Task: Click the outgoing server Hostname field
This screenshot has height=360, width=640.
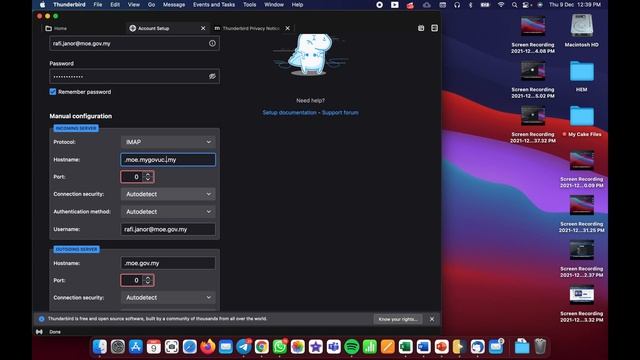Action: click(x=168, y=263)
